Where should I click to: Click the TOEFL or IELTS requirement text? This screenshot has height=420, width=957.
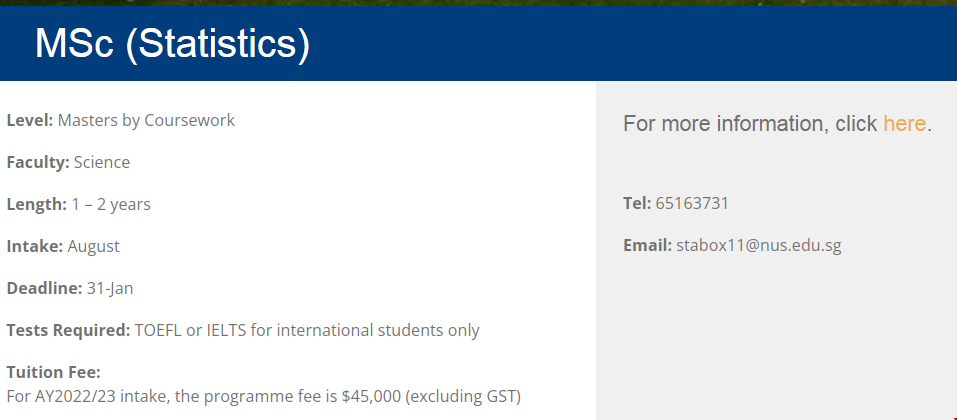click(307, 330)
